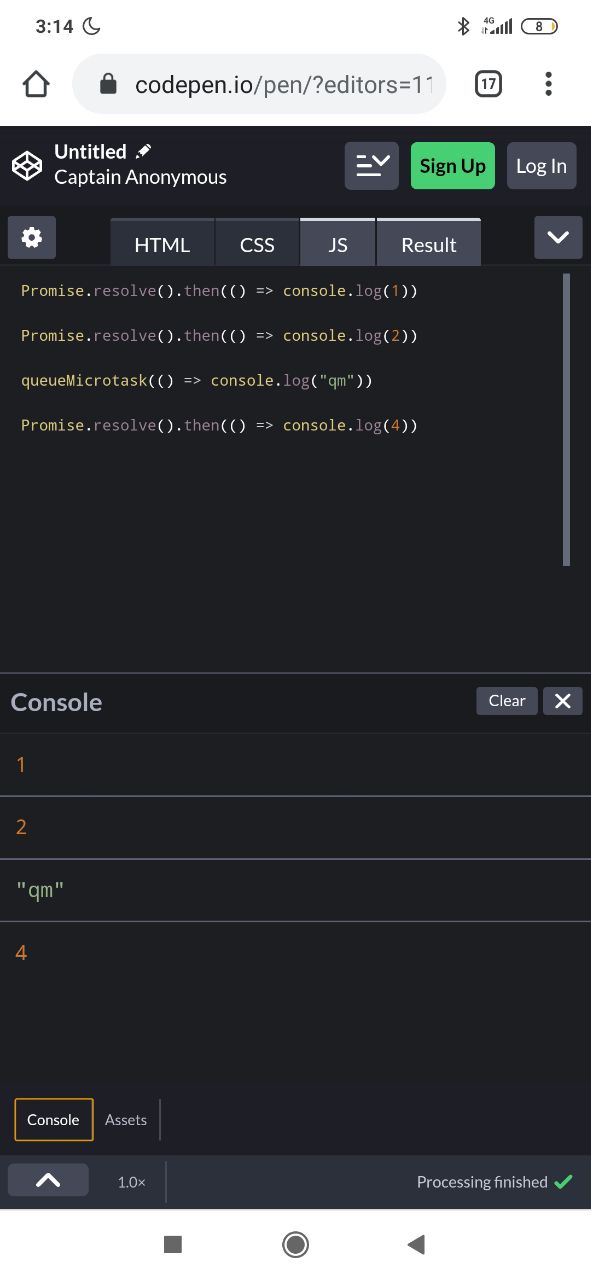The image size is (591, 1280).
Task: Click the Console panel heading
Action: (56, 702)
